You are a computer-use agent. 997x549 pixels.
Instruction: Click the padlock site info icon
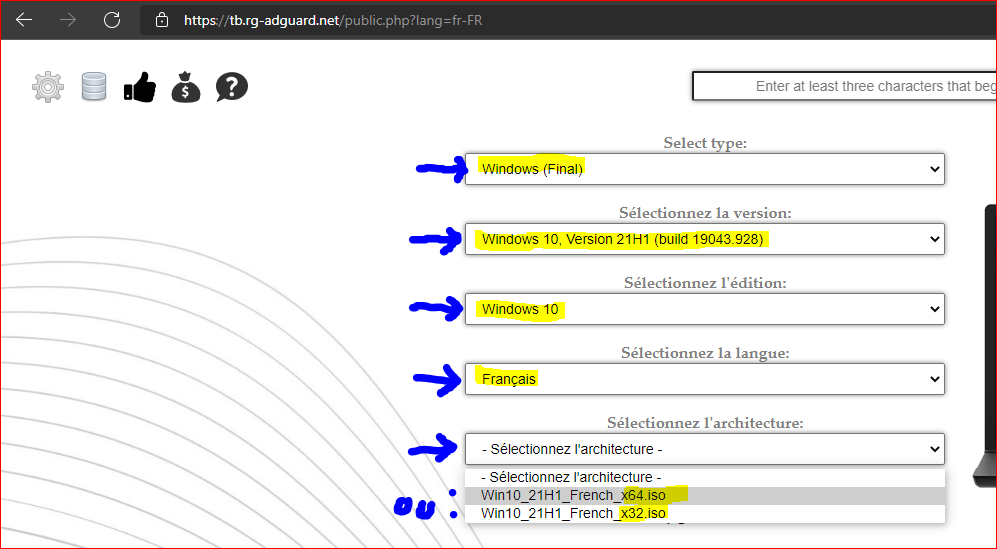(162, 20)
